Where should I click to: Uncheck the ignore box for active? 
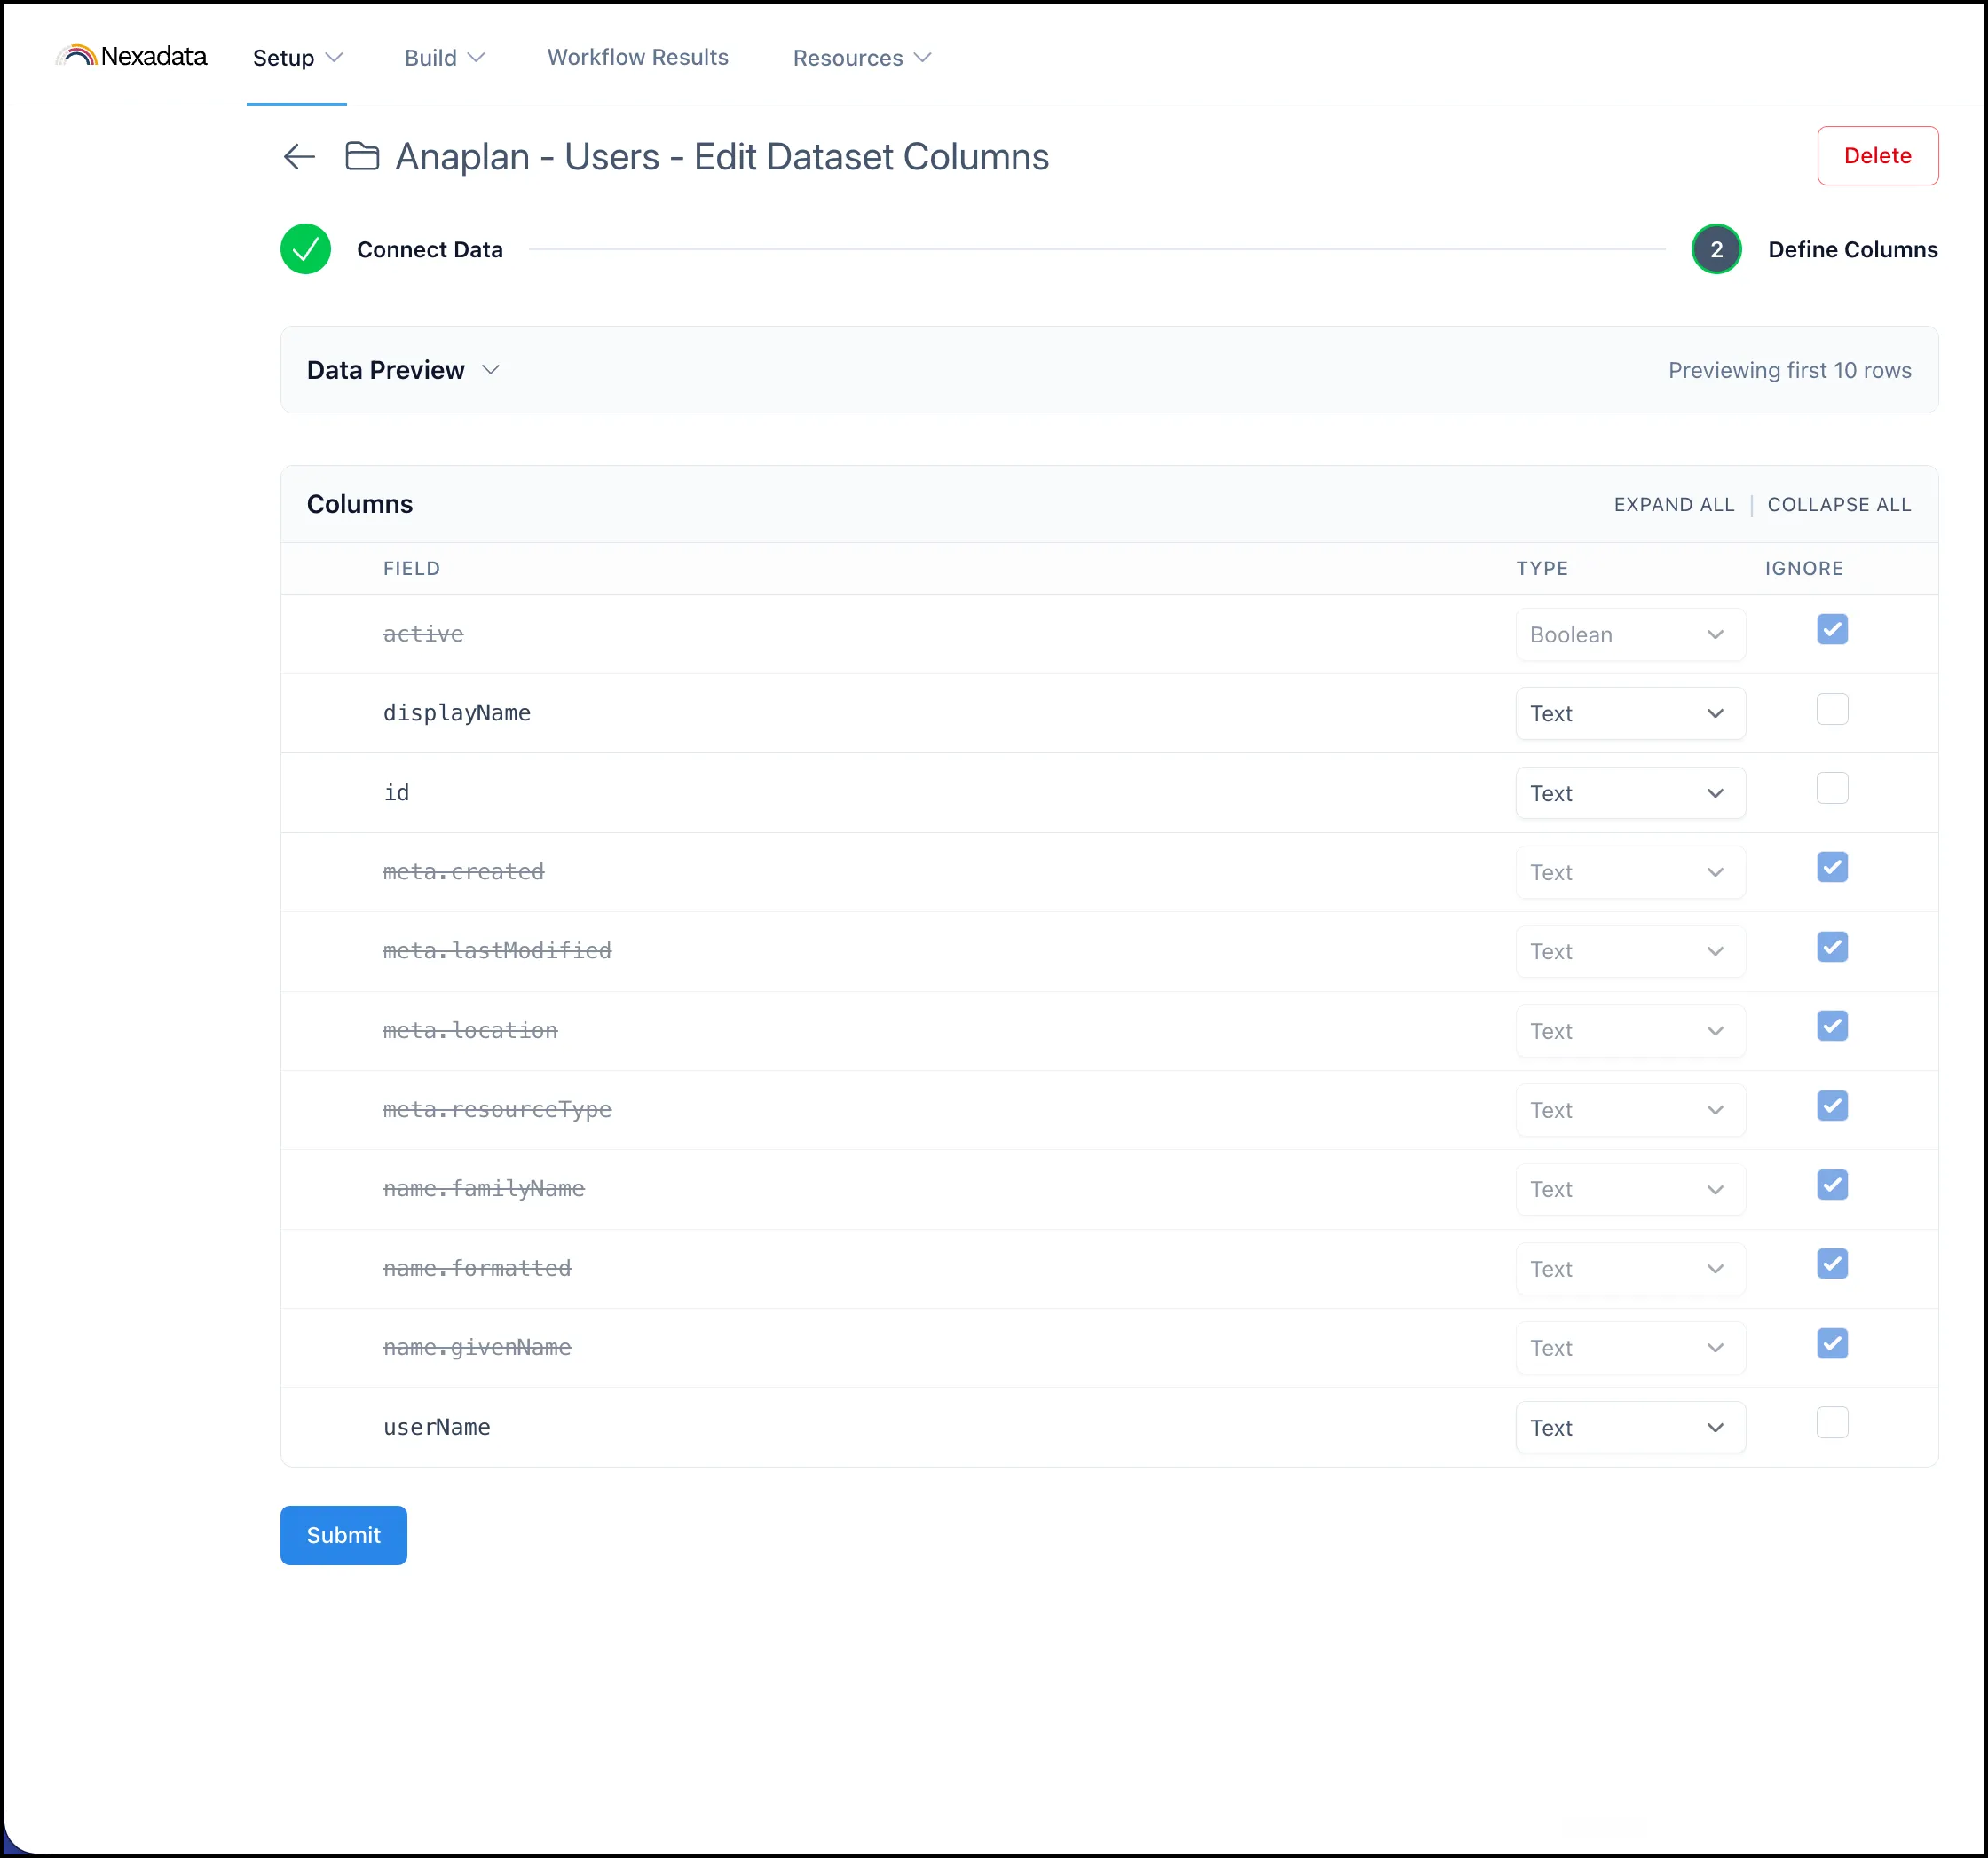tap(1832, 630)
